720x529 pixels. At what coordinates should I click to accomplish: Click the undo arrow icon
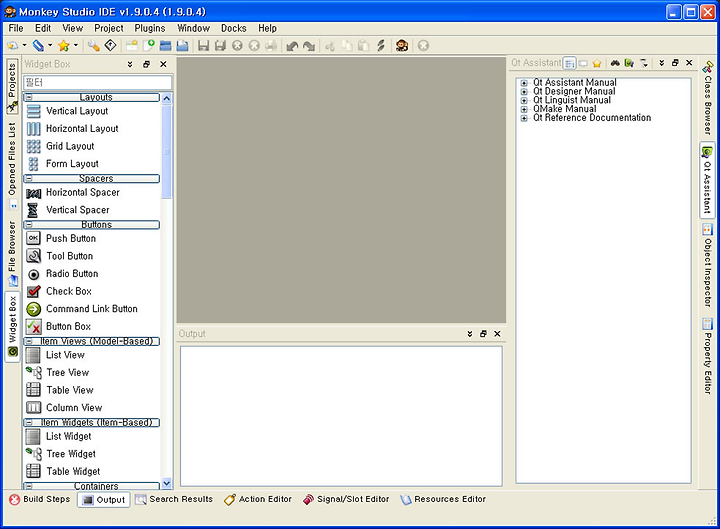292,45
